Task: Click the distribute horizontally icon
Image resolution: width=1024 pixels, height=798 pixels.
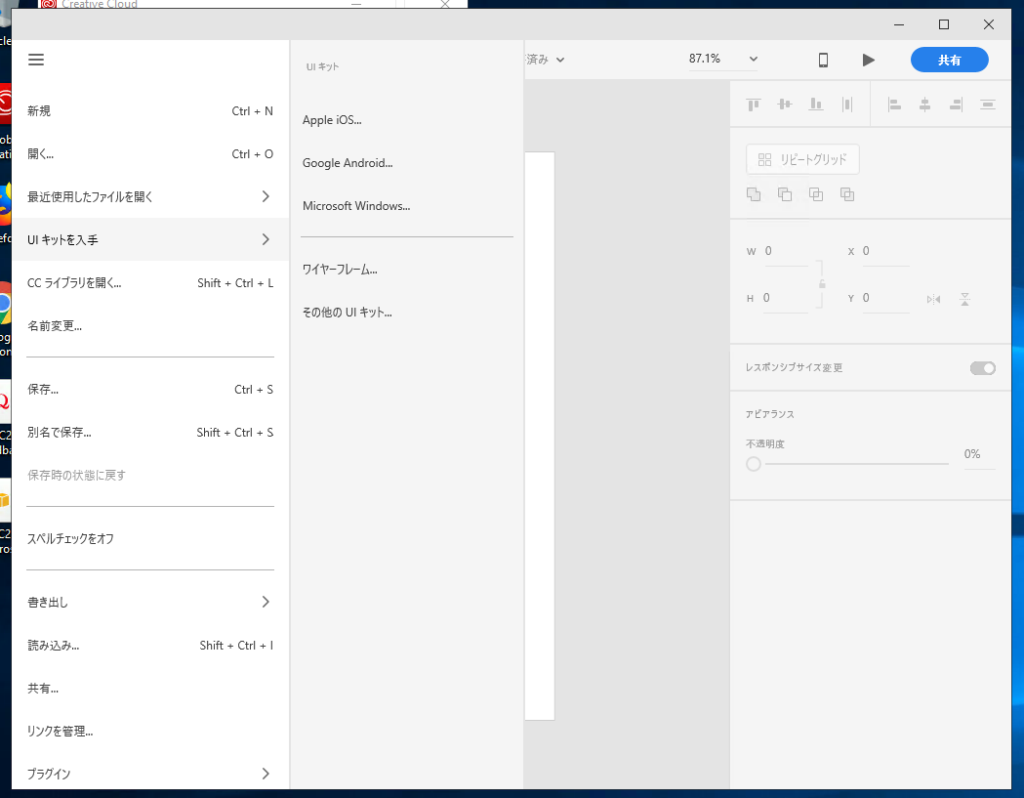Action: [x=987, y=104]
